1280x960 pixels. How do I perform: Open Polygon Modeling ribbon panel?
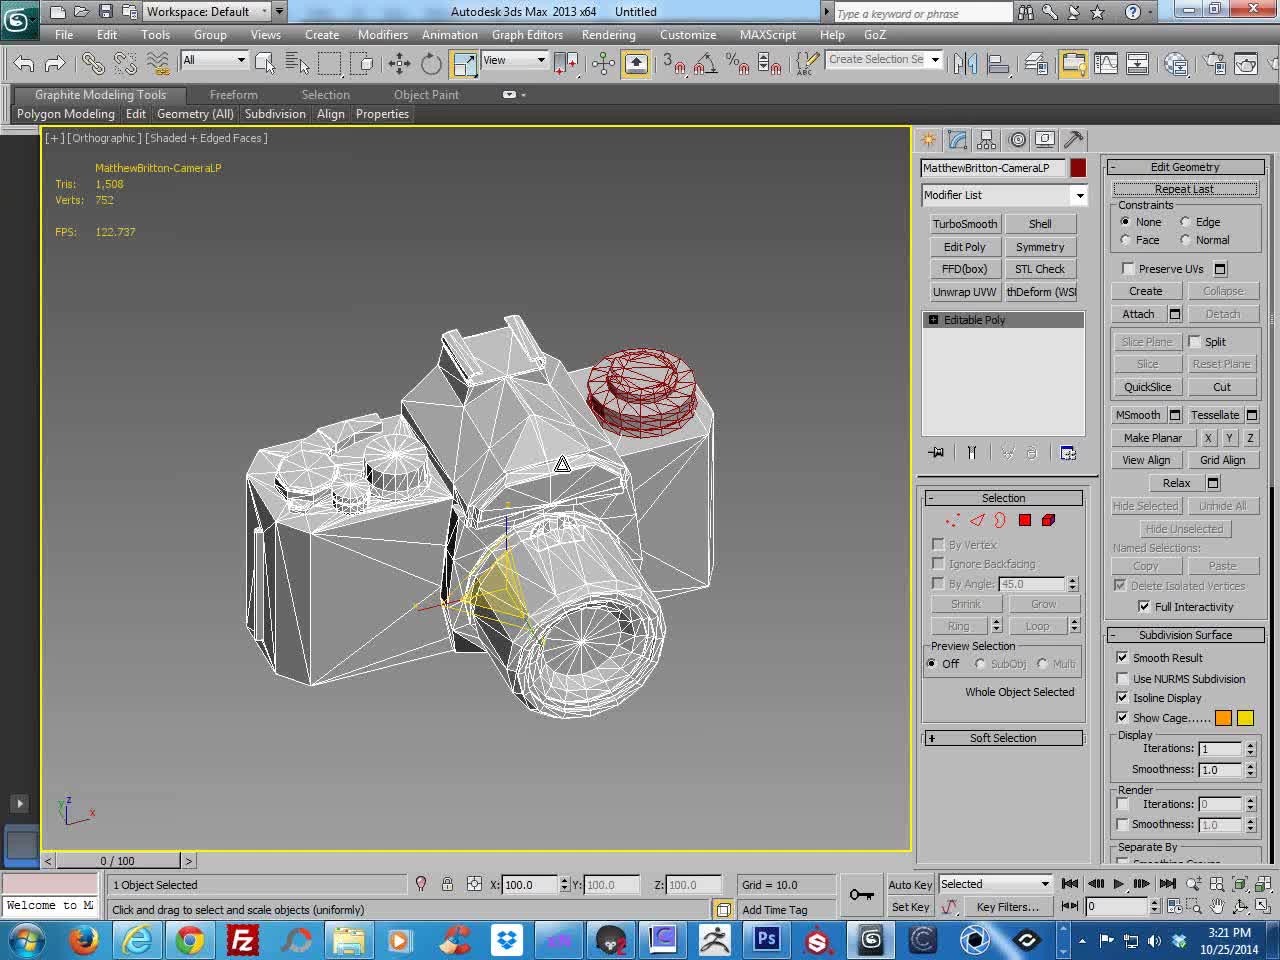[x=66, y=114]
